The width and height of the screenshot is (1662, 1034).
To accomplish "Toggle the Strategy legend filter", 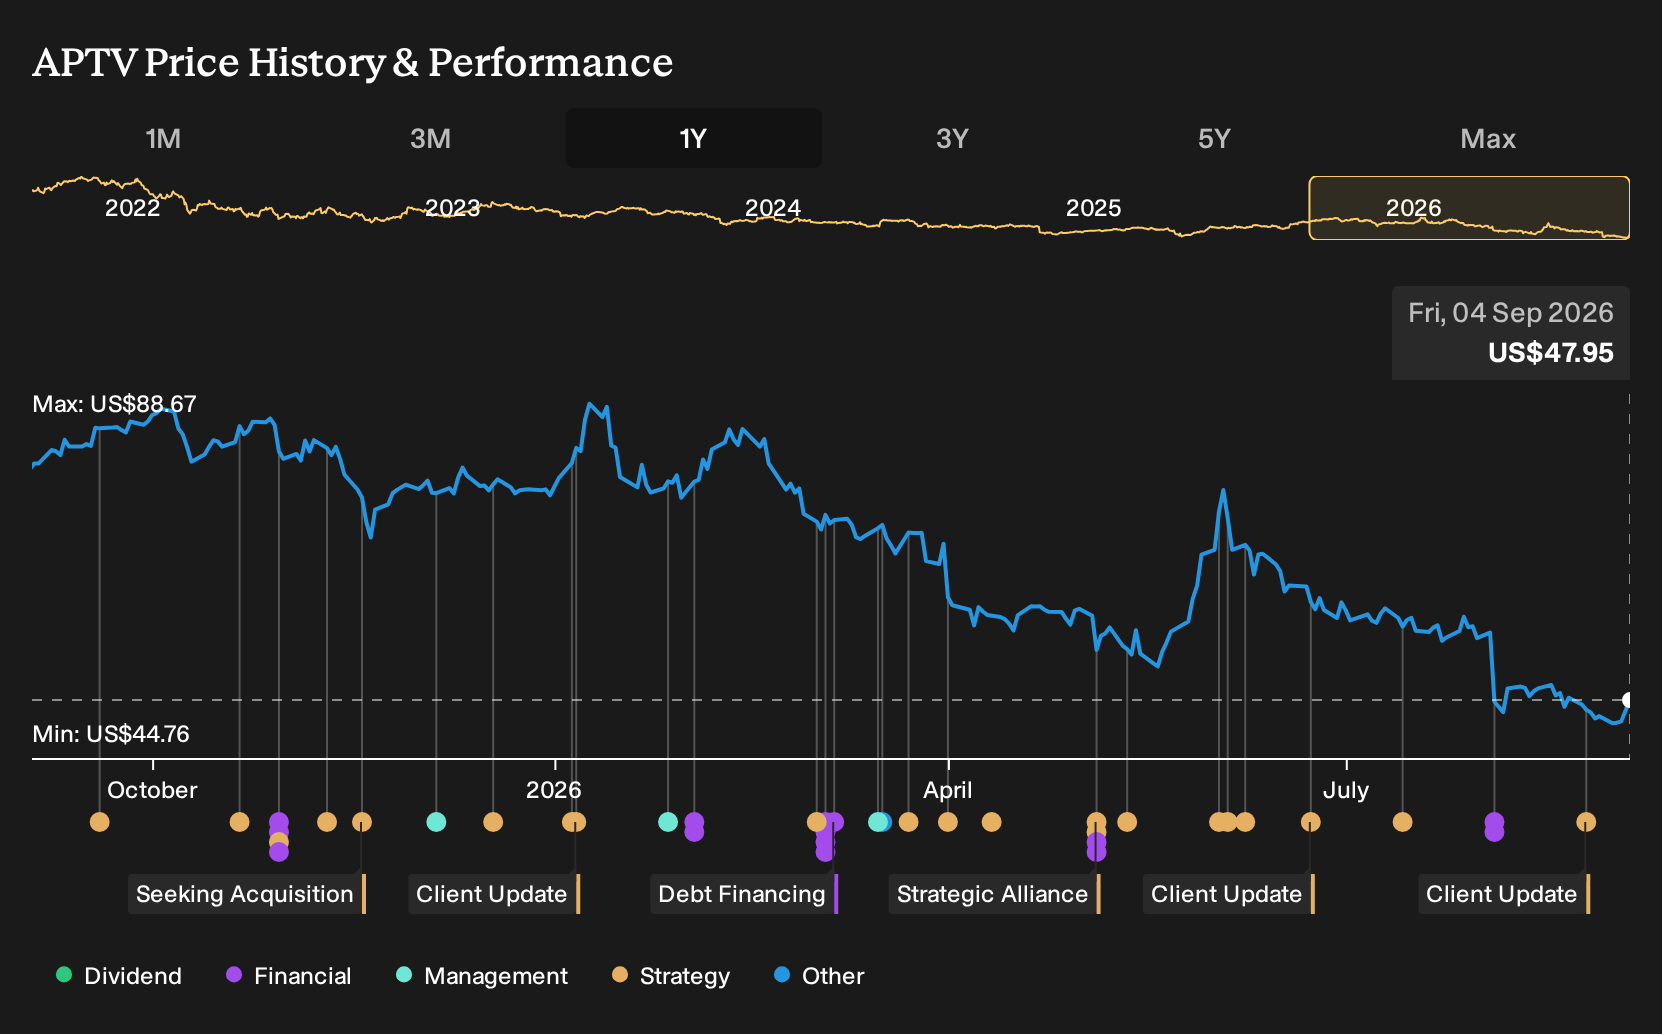I will [x=671, y=976].
